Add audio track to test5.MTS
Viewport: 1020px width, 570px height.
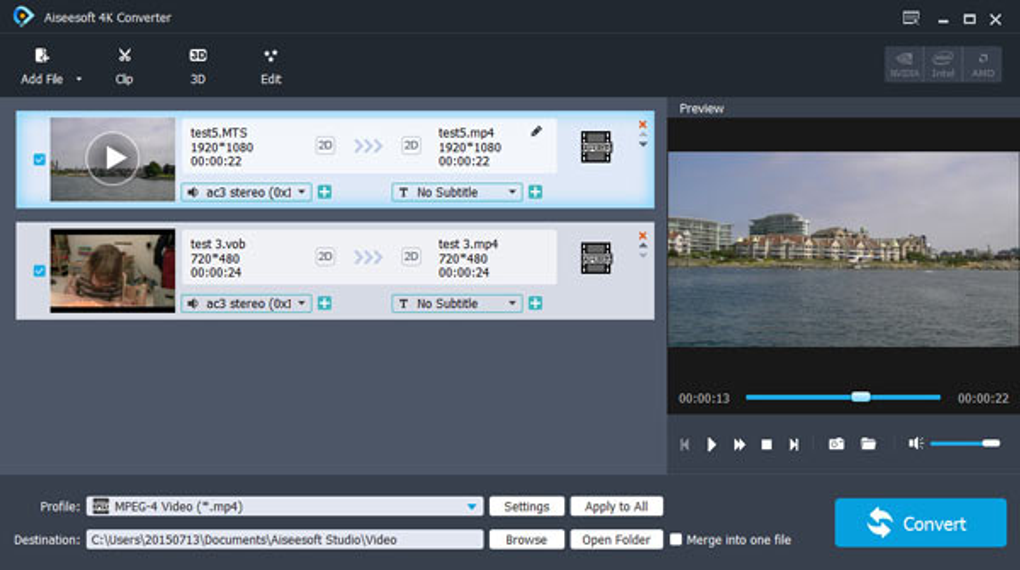[325, 192]
